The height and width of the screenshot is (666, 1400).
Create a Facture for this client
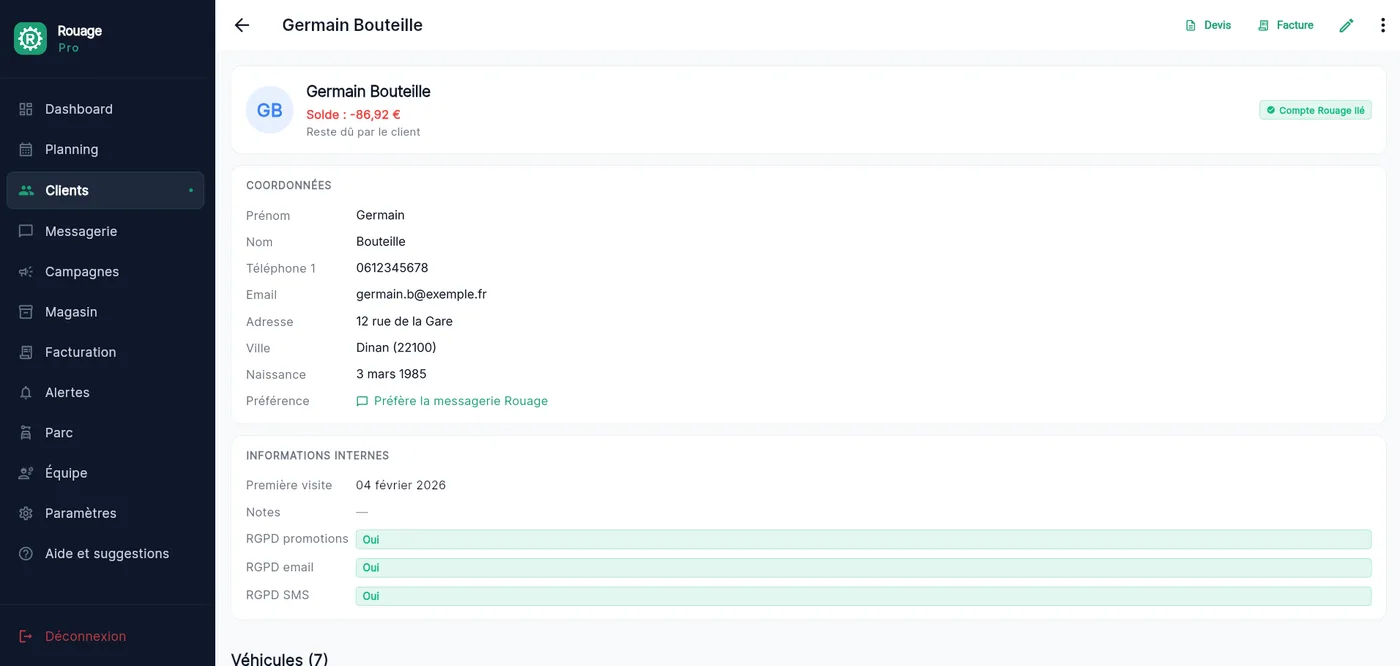tap(1286, 25)
